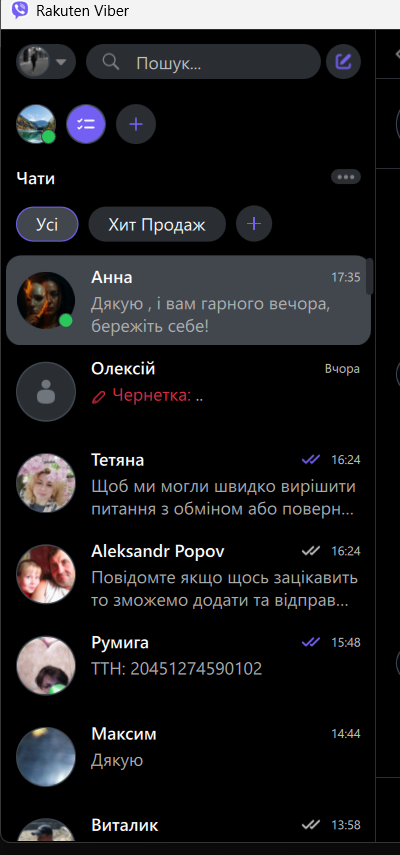
Task: Click the Viber logo in the title bar
Action: tap(20, 10)
